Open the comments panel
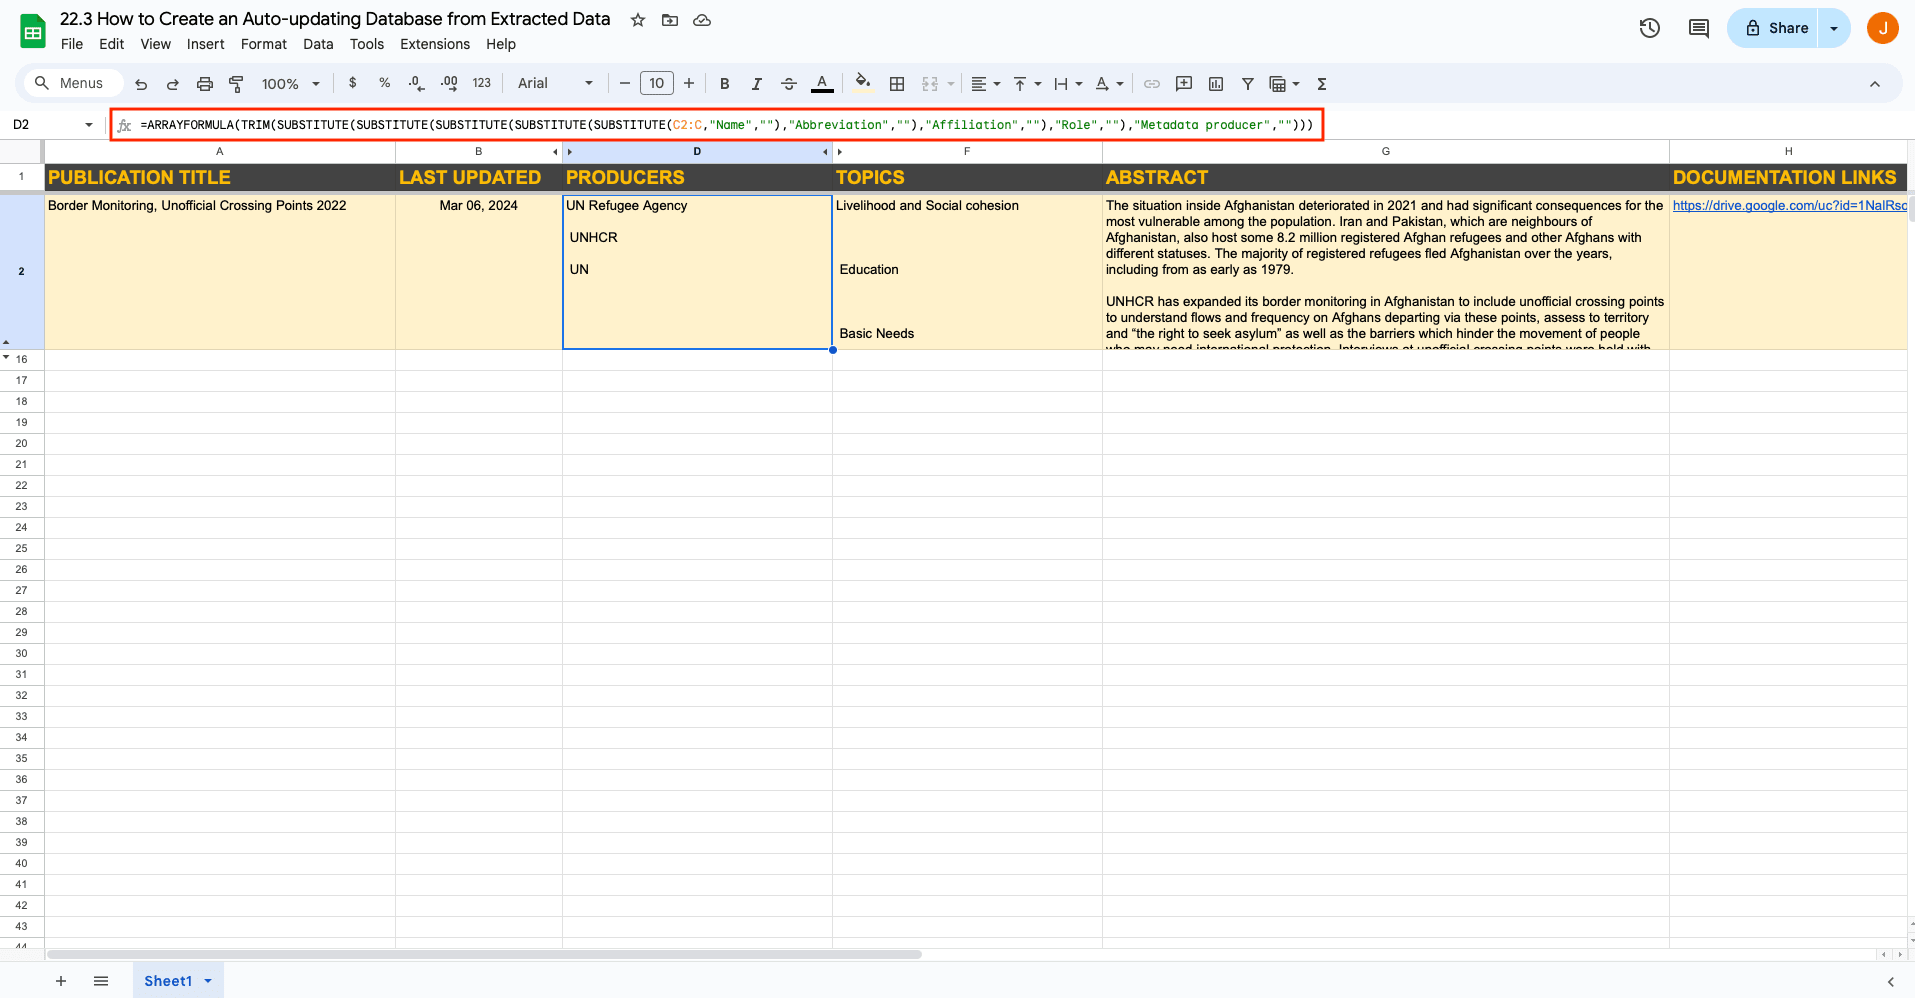This screenshot has width=1915, height=998. coord(1699,28)
